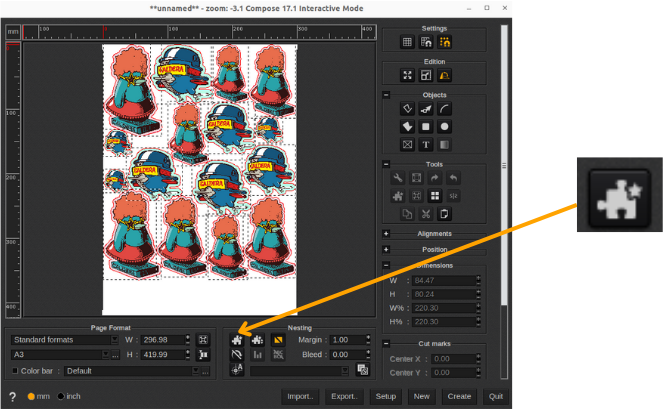This screenshot has height=409, width=663.
Task: Select the mm unit radio button
Action: (32, 396)
